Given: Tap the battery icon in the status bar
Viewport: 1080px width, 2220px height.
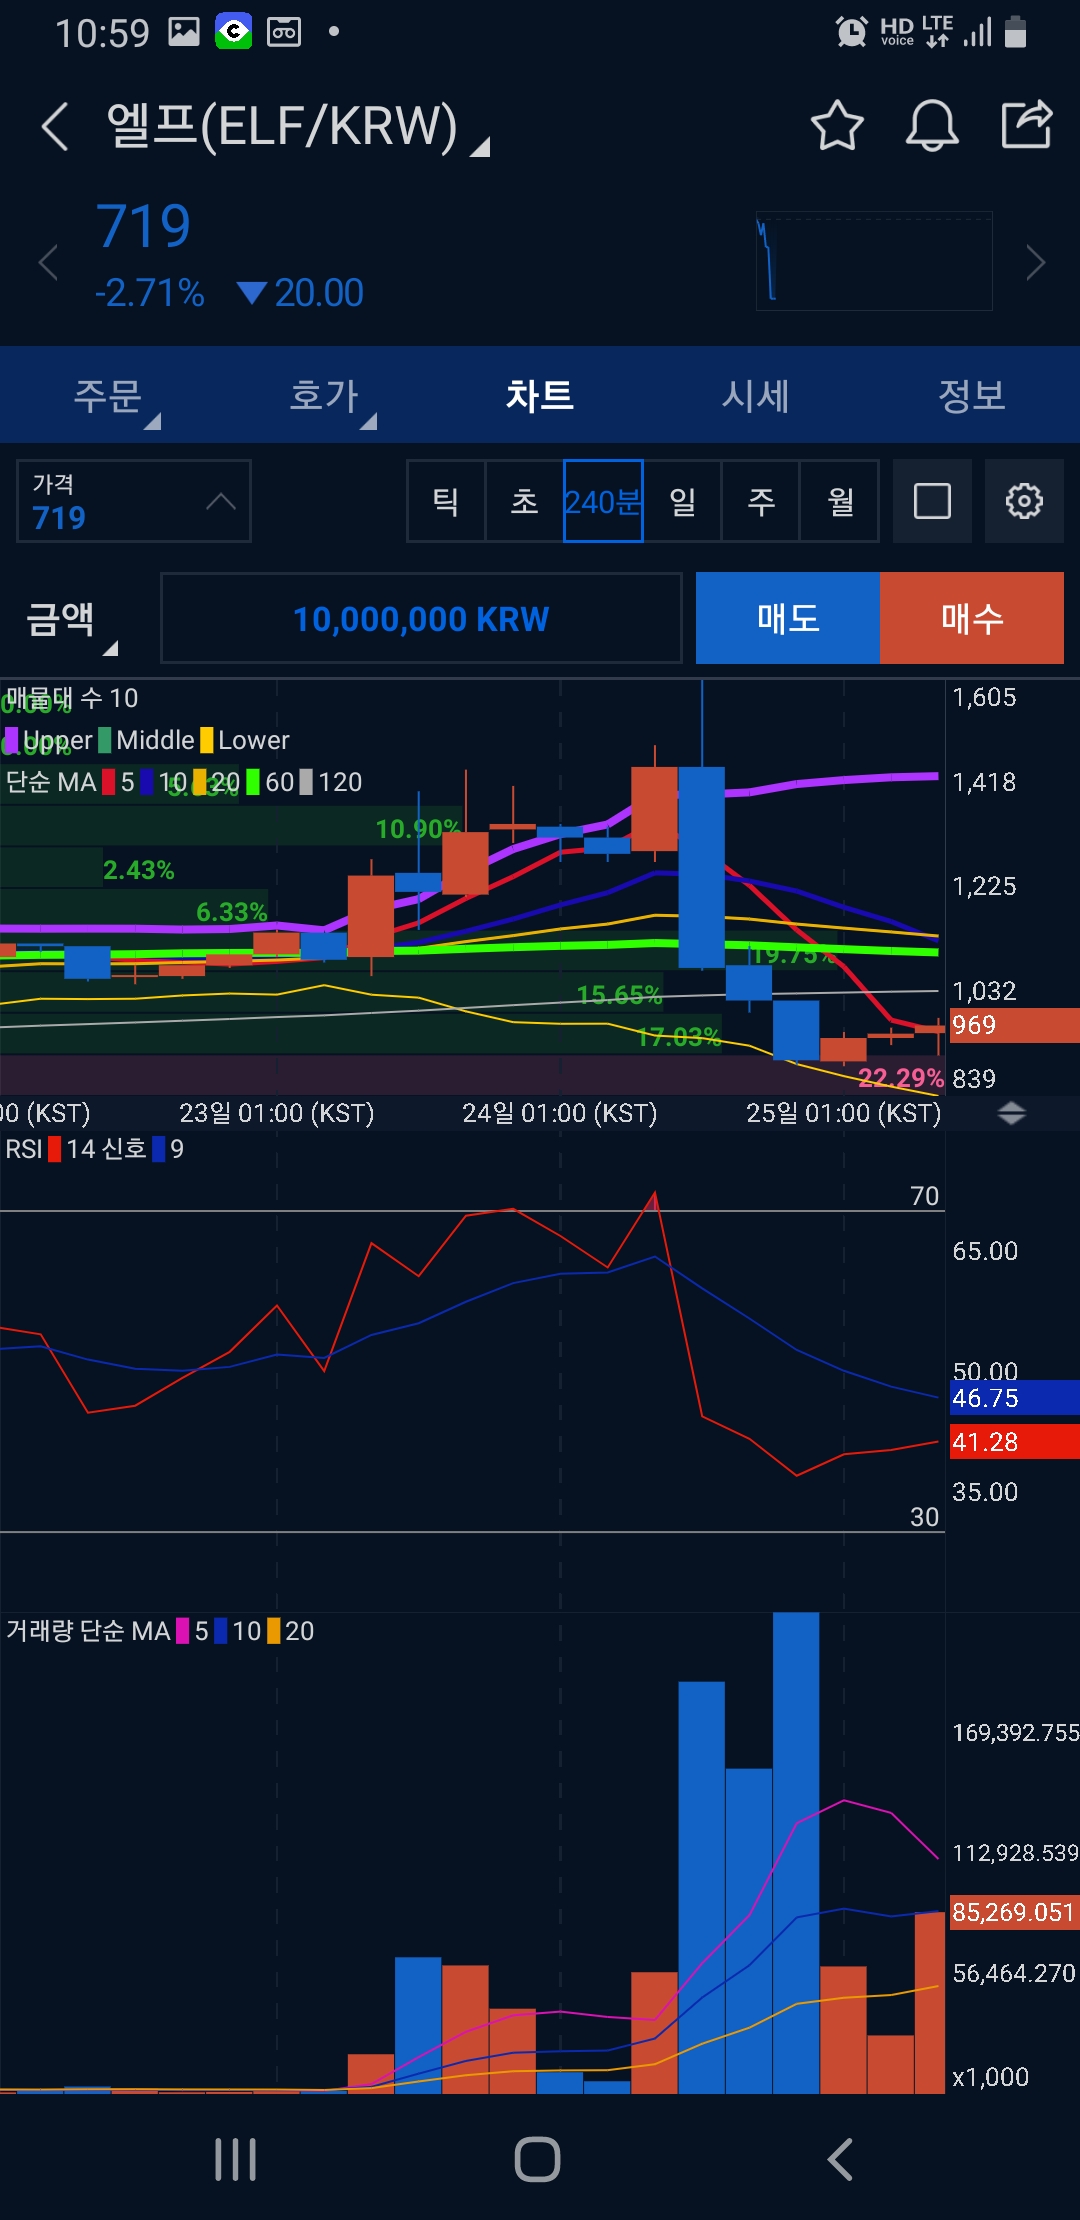Looking at the screenshot, I should [1015, 31].
